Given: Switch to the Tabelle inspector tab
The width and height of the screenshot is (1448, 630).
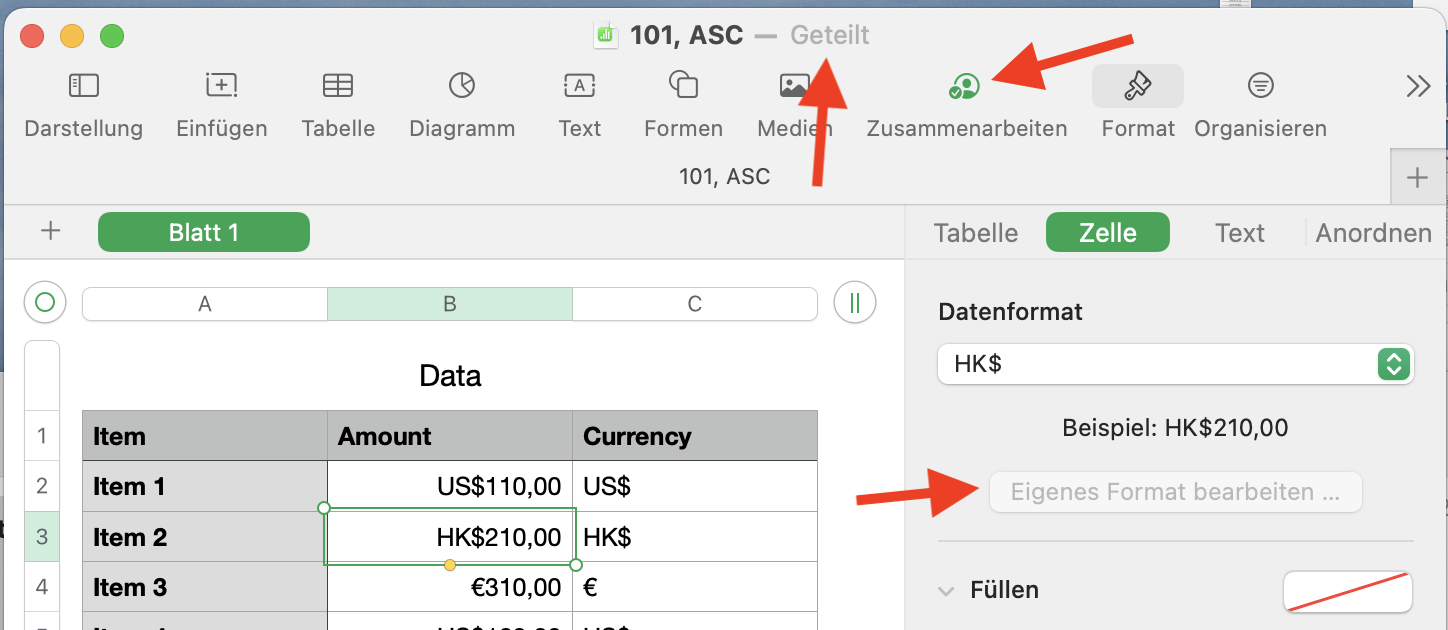Looking at the screenshot, I should pyautogui.click(x=975, y=233).
